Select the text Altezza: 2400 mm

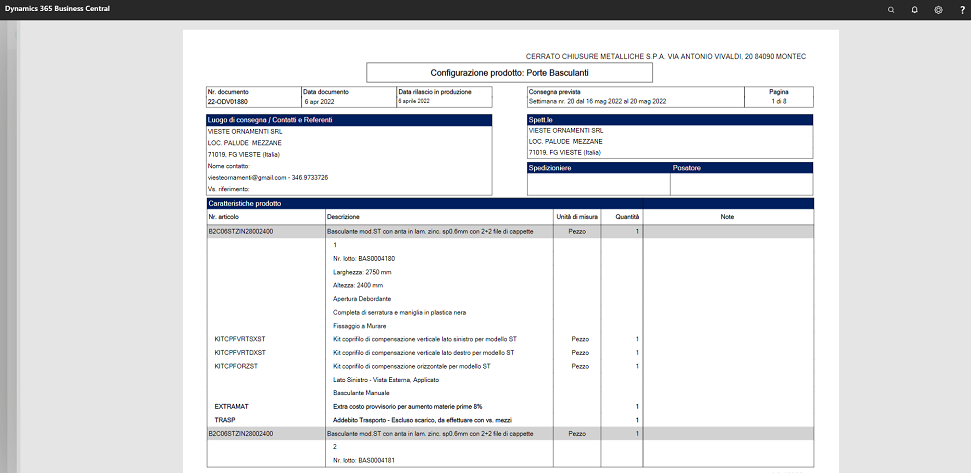[x=358, y=285]
